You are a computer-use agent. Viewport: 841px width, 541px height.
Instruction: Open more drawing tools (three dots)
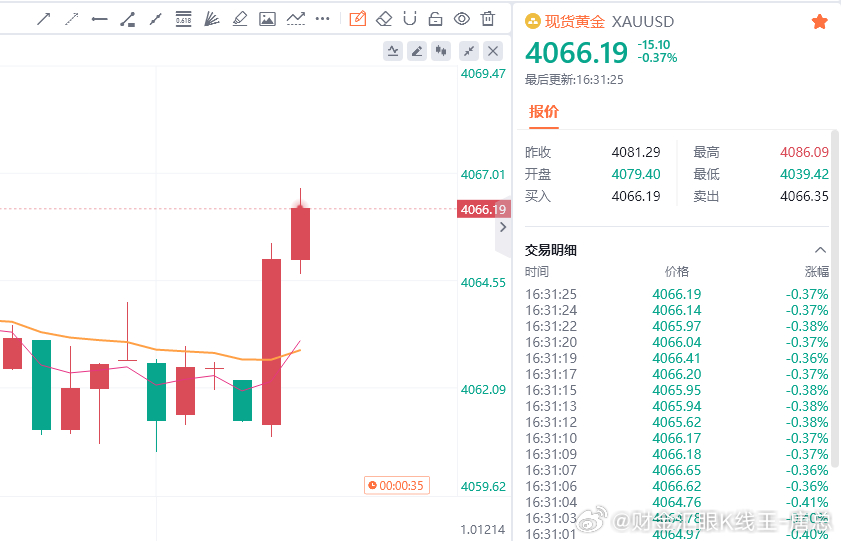[322, 19]
